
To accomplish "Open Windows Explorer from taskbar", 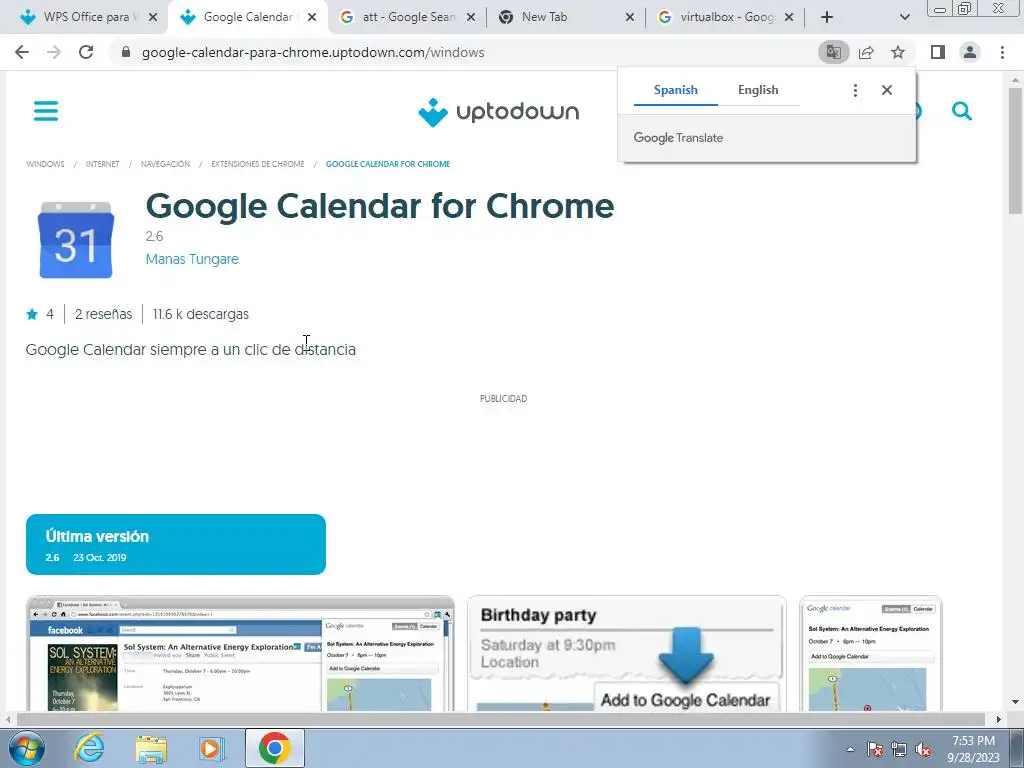I will pos(151,748).
